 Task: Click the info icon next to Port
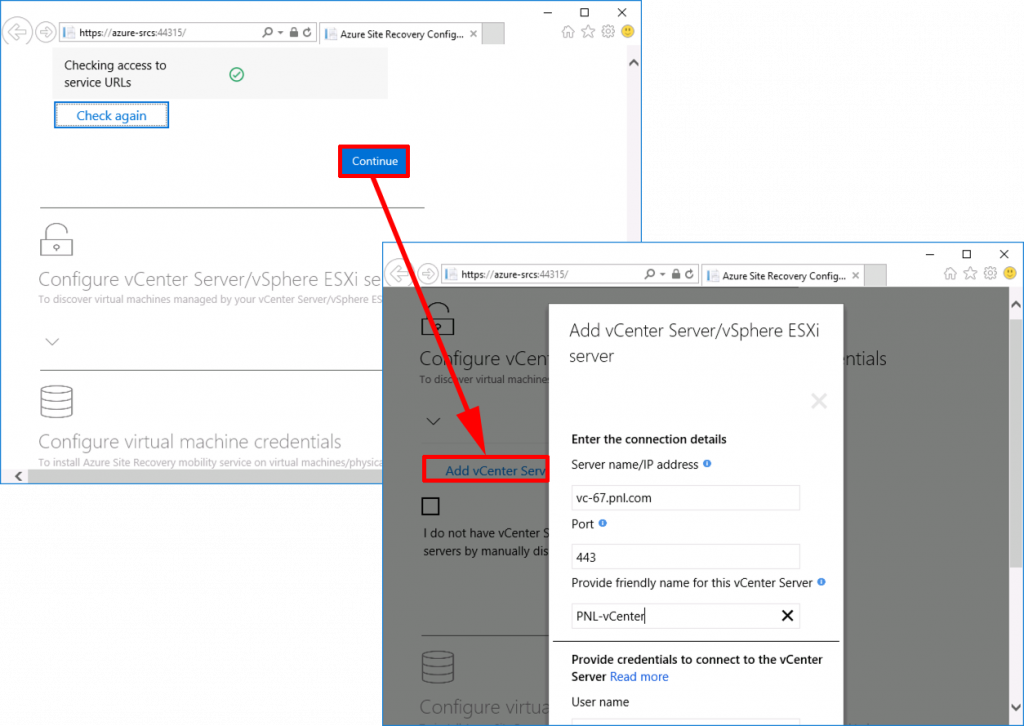pyautogui.click(x=605, y=524)
